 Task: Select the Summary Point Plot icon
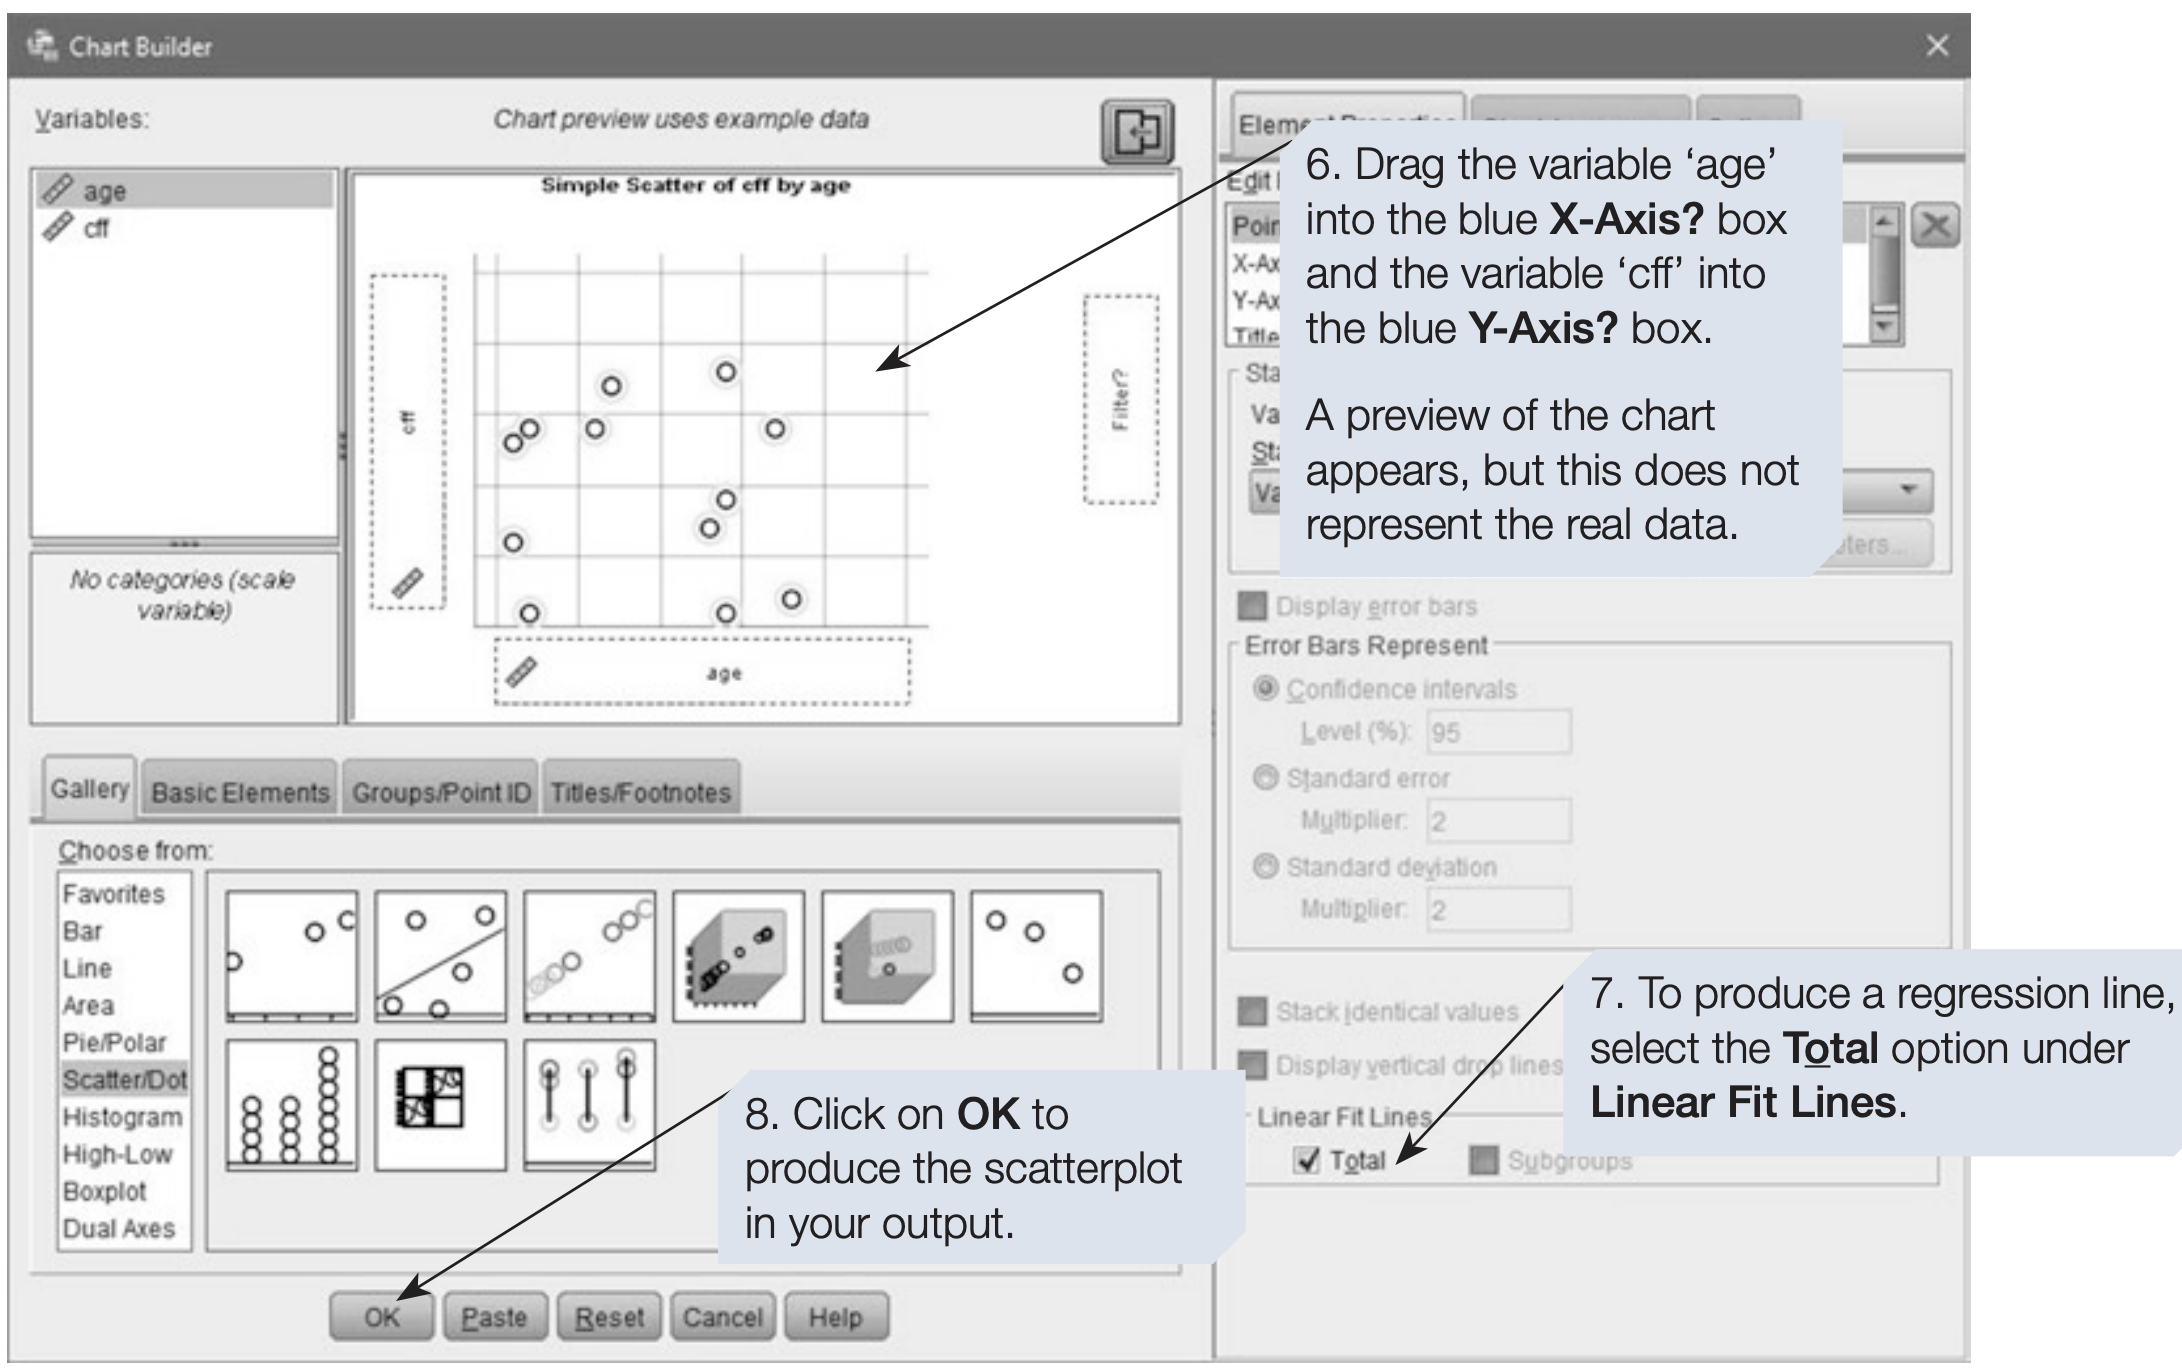pos(1036,956)
